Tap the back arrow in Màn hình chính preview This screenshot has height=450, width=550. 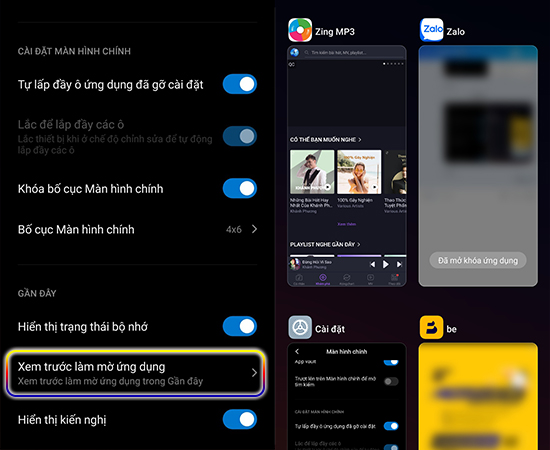[297, 351]
